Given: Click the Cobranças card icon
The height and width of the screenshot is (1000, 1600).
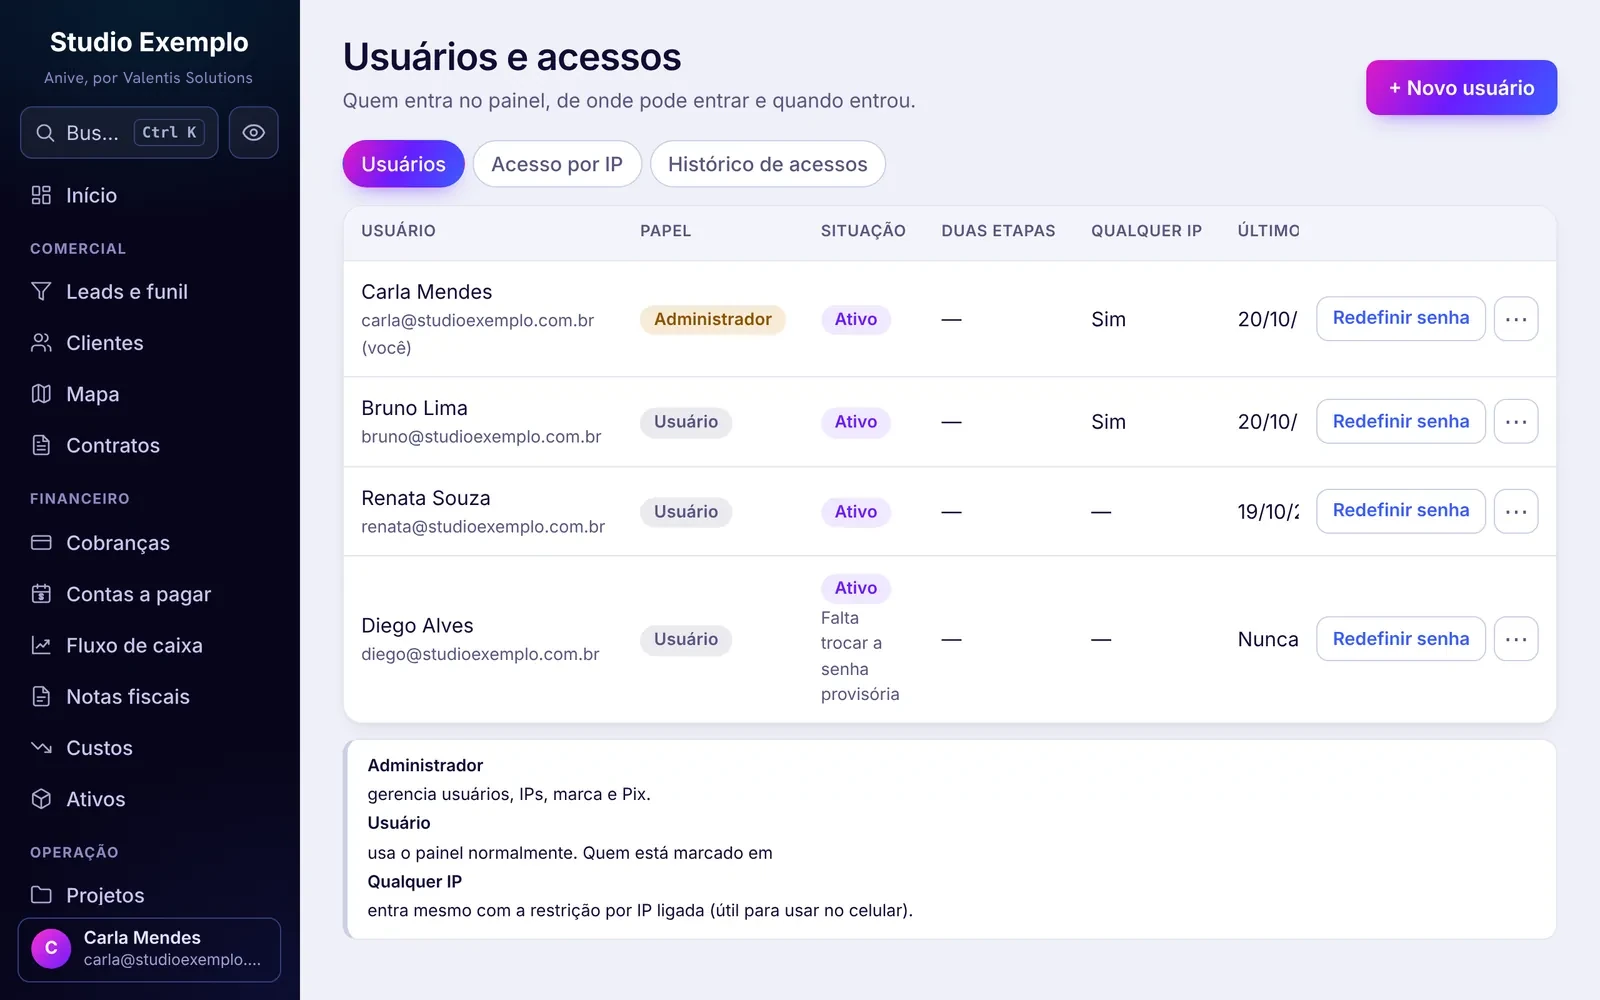Looking at the screenshot, I should point(41,543).
